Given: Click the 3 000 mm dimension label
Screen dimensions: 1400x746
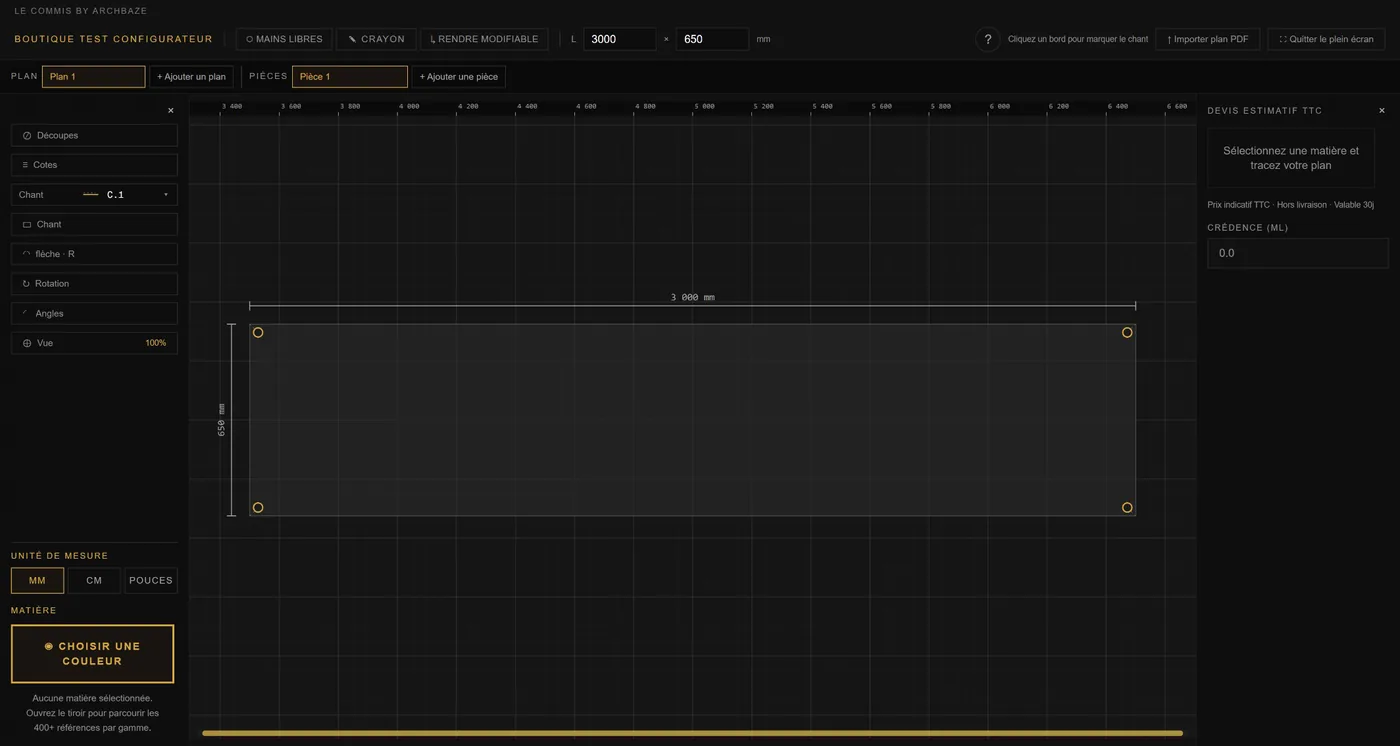Looking at the screenshot, I should pos(692,298).
